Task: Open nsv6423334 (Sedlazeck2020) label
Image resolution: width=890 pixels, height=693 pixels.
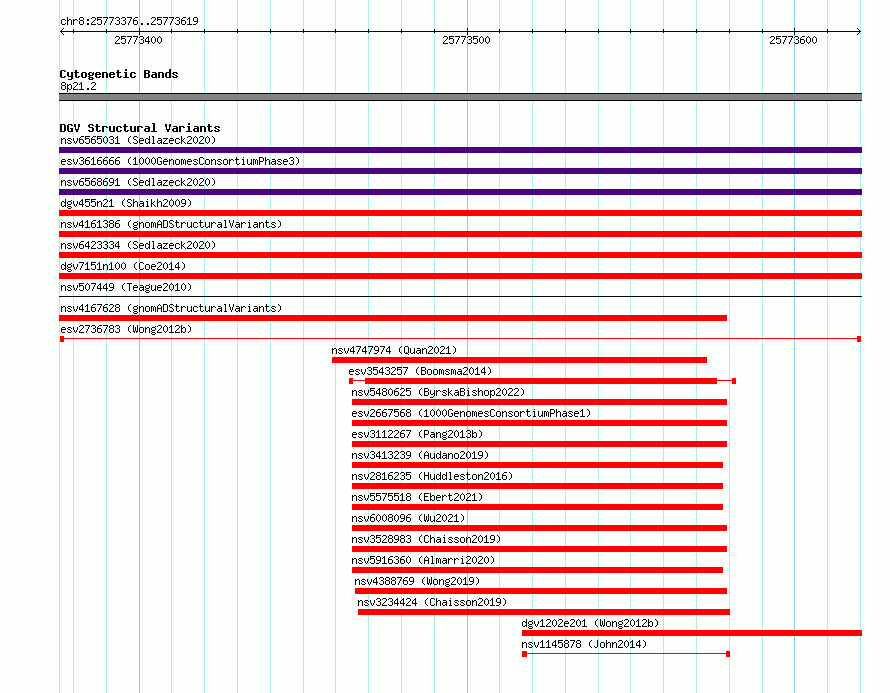Action: click(138, 245)
